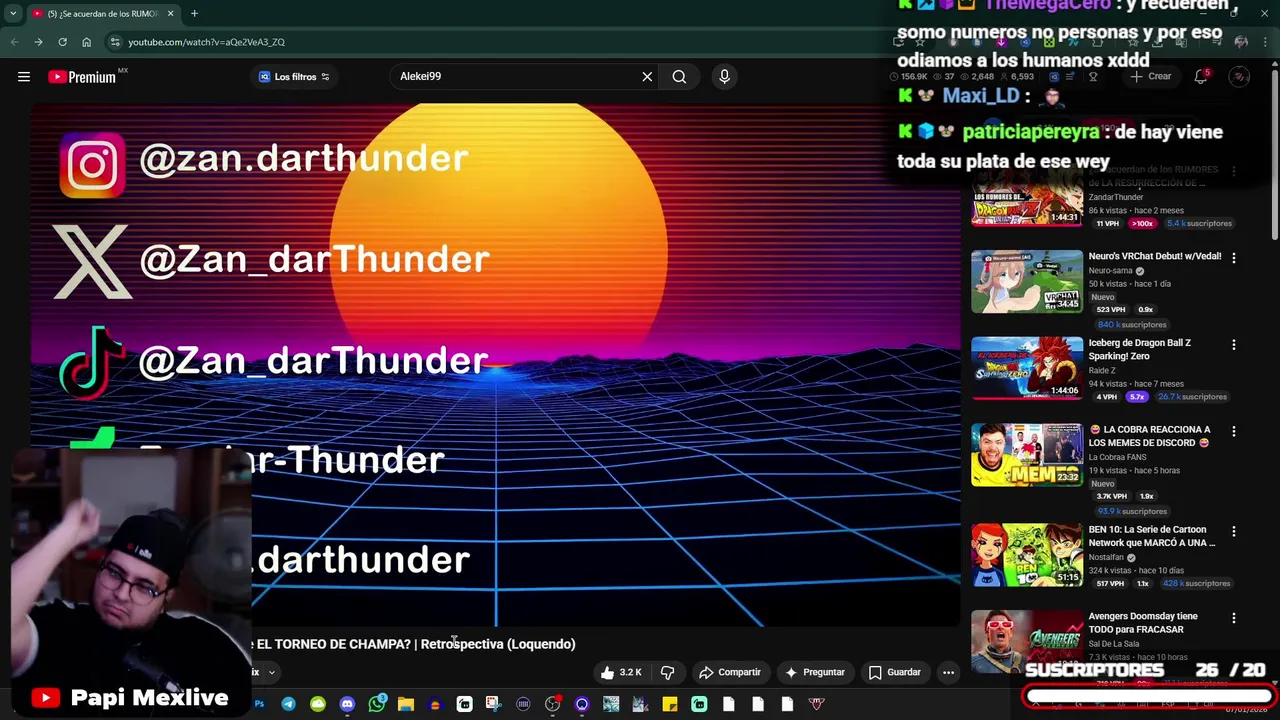Viewport: 1280px width, 720px height.
Task: Open the Nostalfan channel link
Action: (1106, 558)
